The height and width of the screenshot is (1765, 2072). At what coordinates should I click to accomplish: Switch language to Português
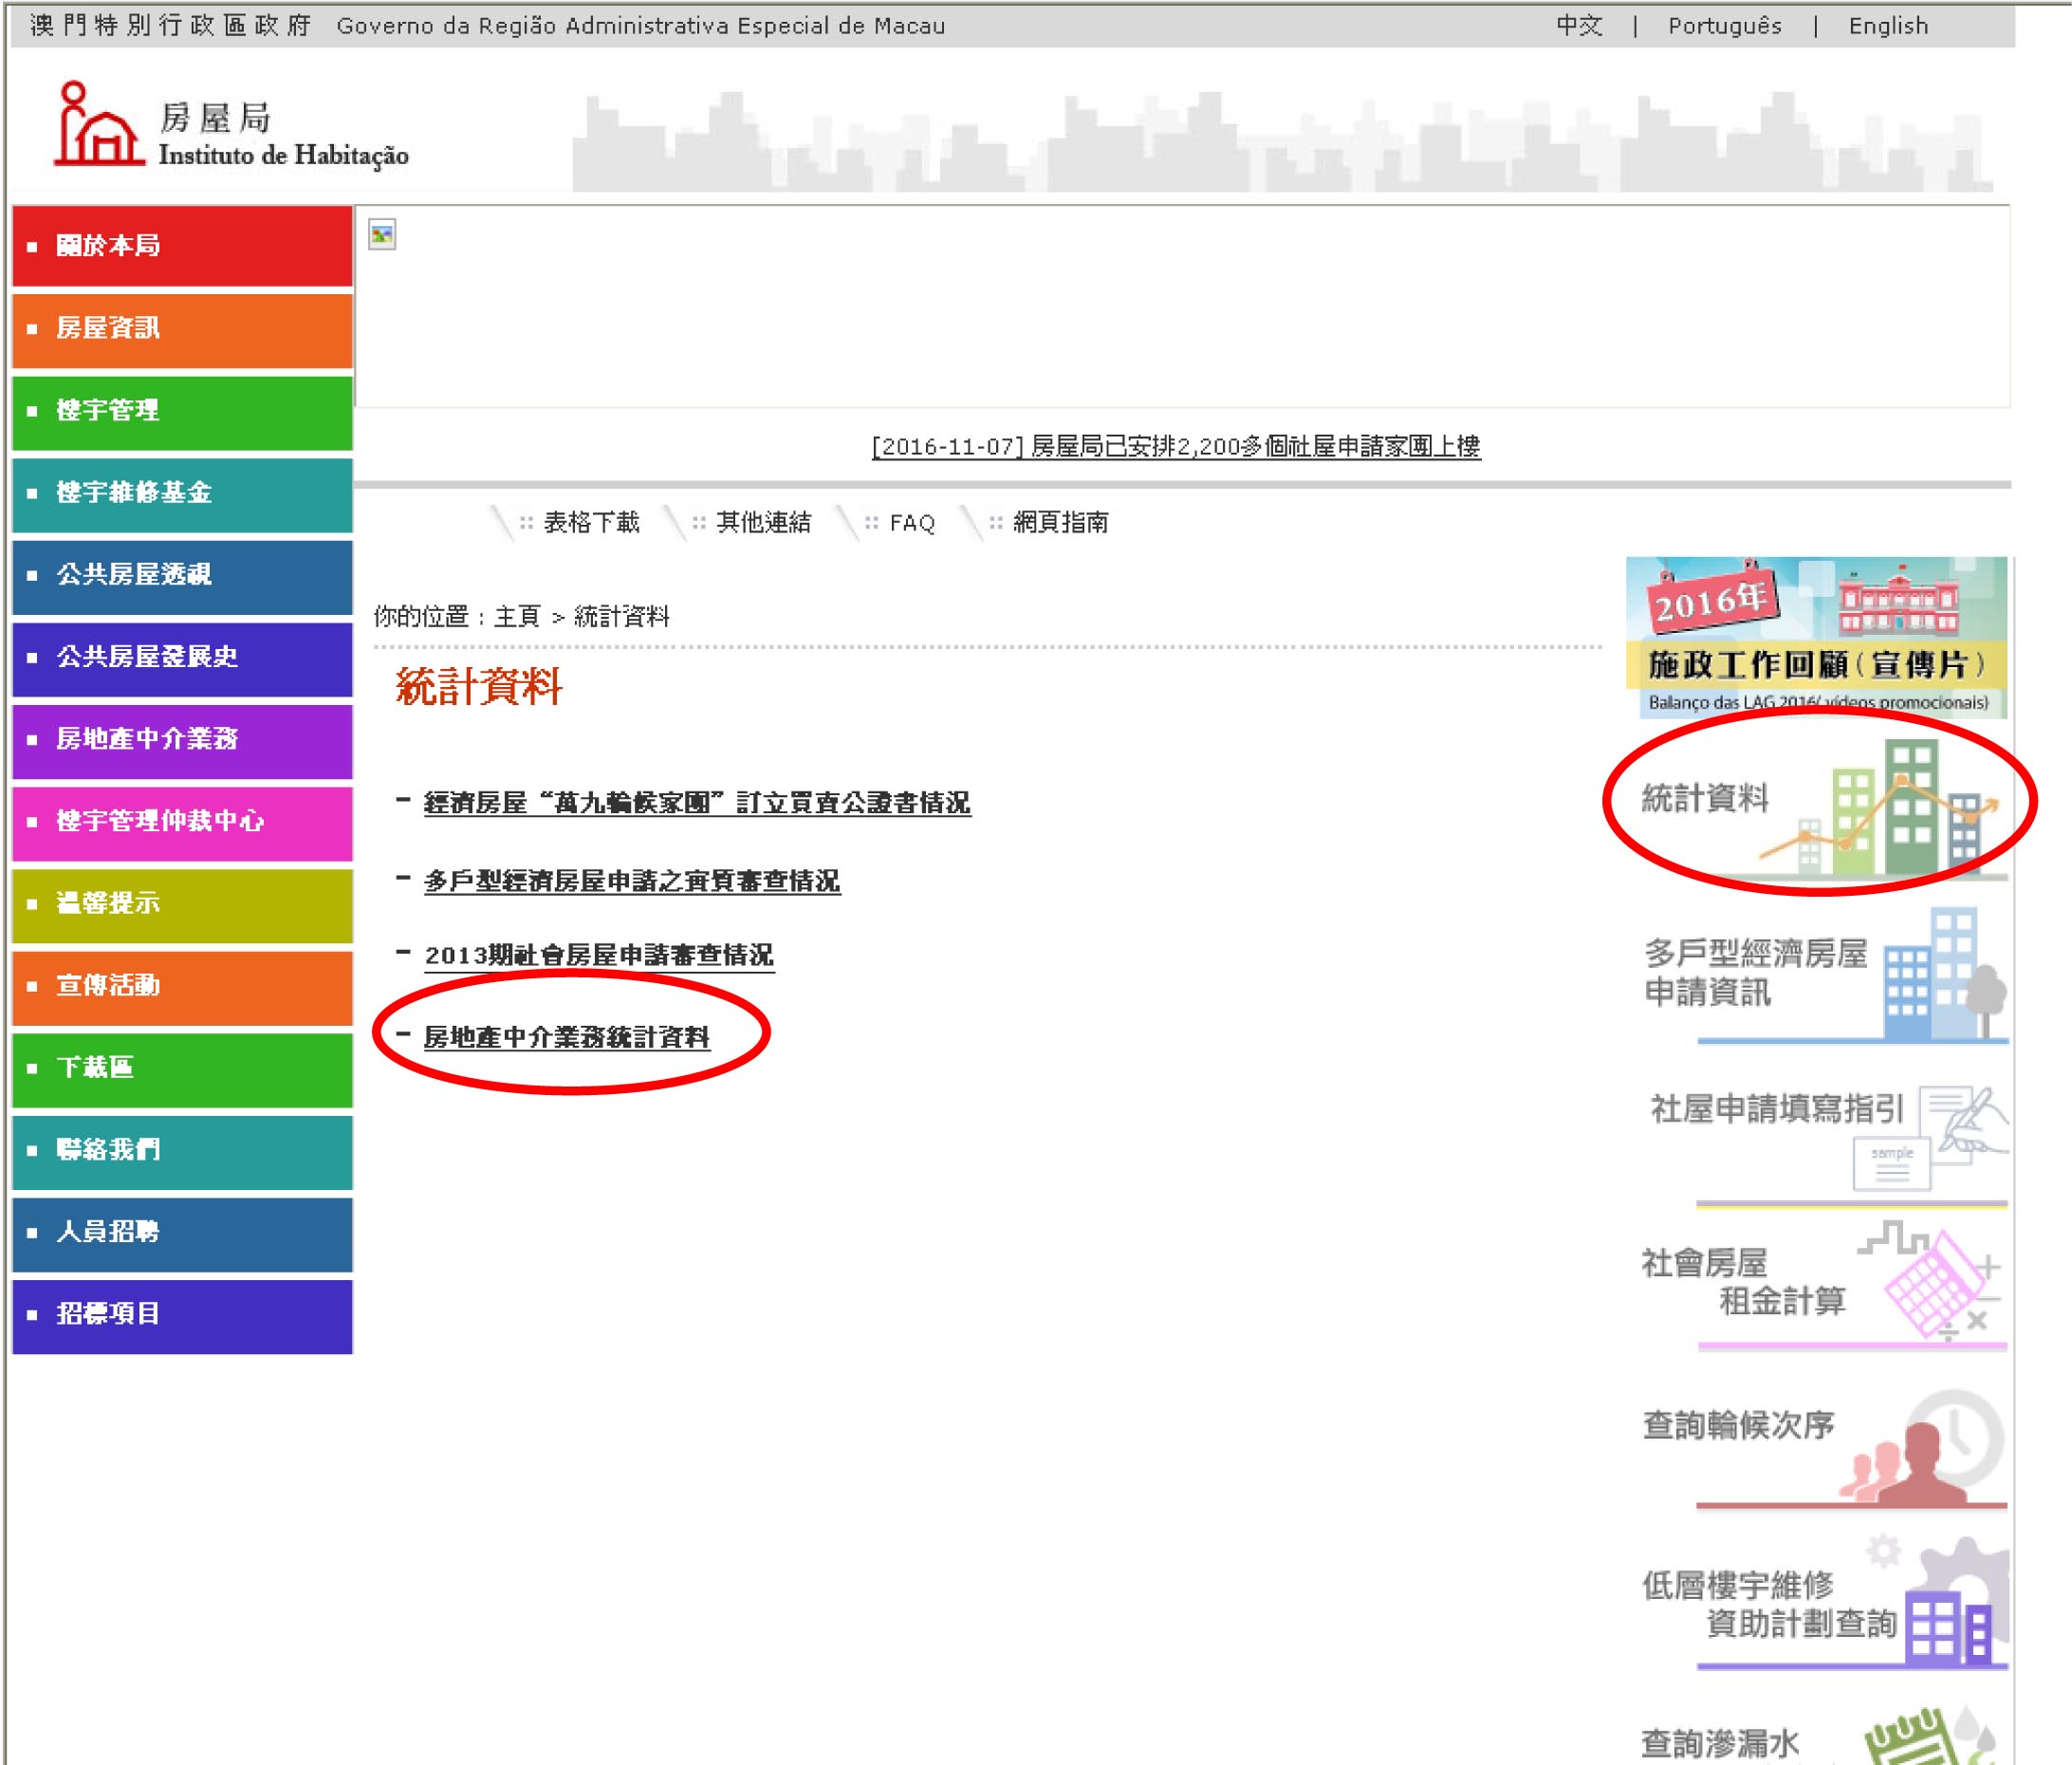[1724, 26]
